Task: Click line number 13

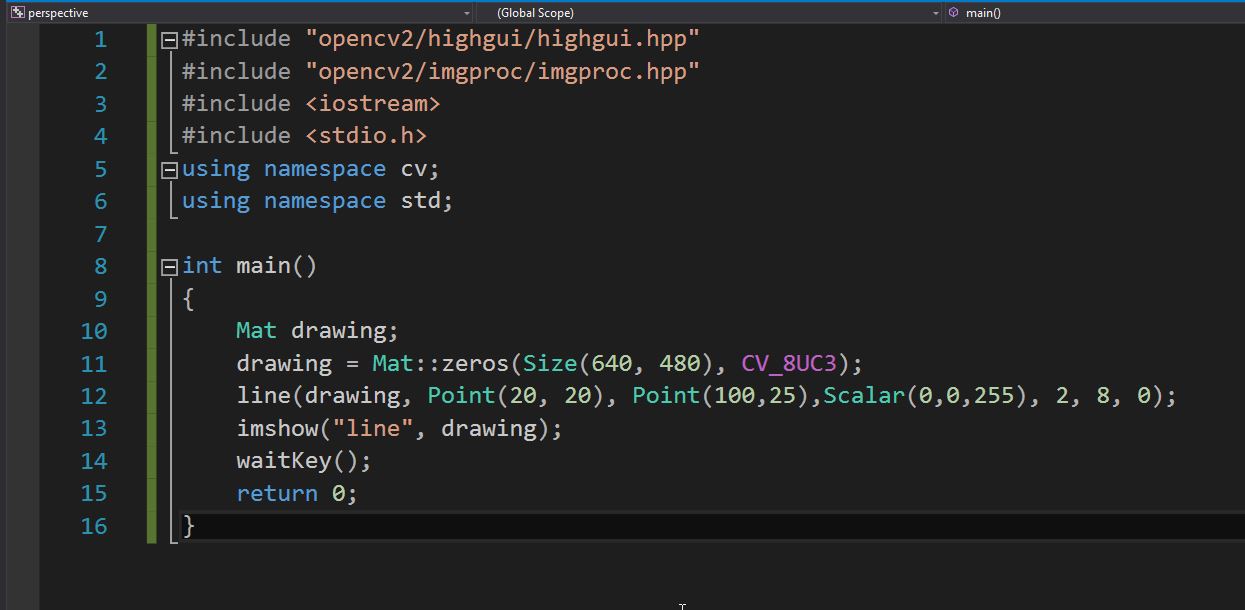Action: [94, 427]
